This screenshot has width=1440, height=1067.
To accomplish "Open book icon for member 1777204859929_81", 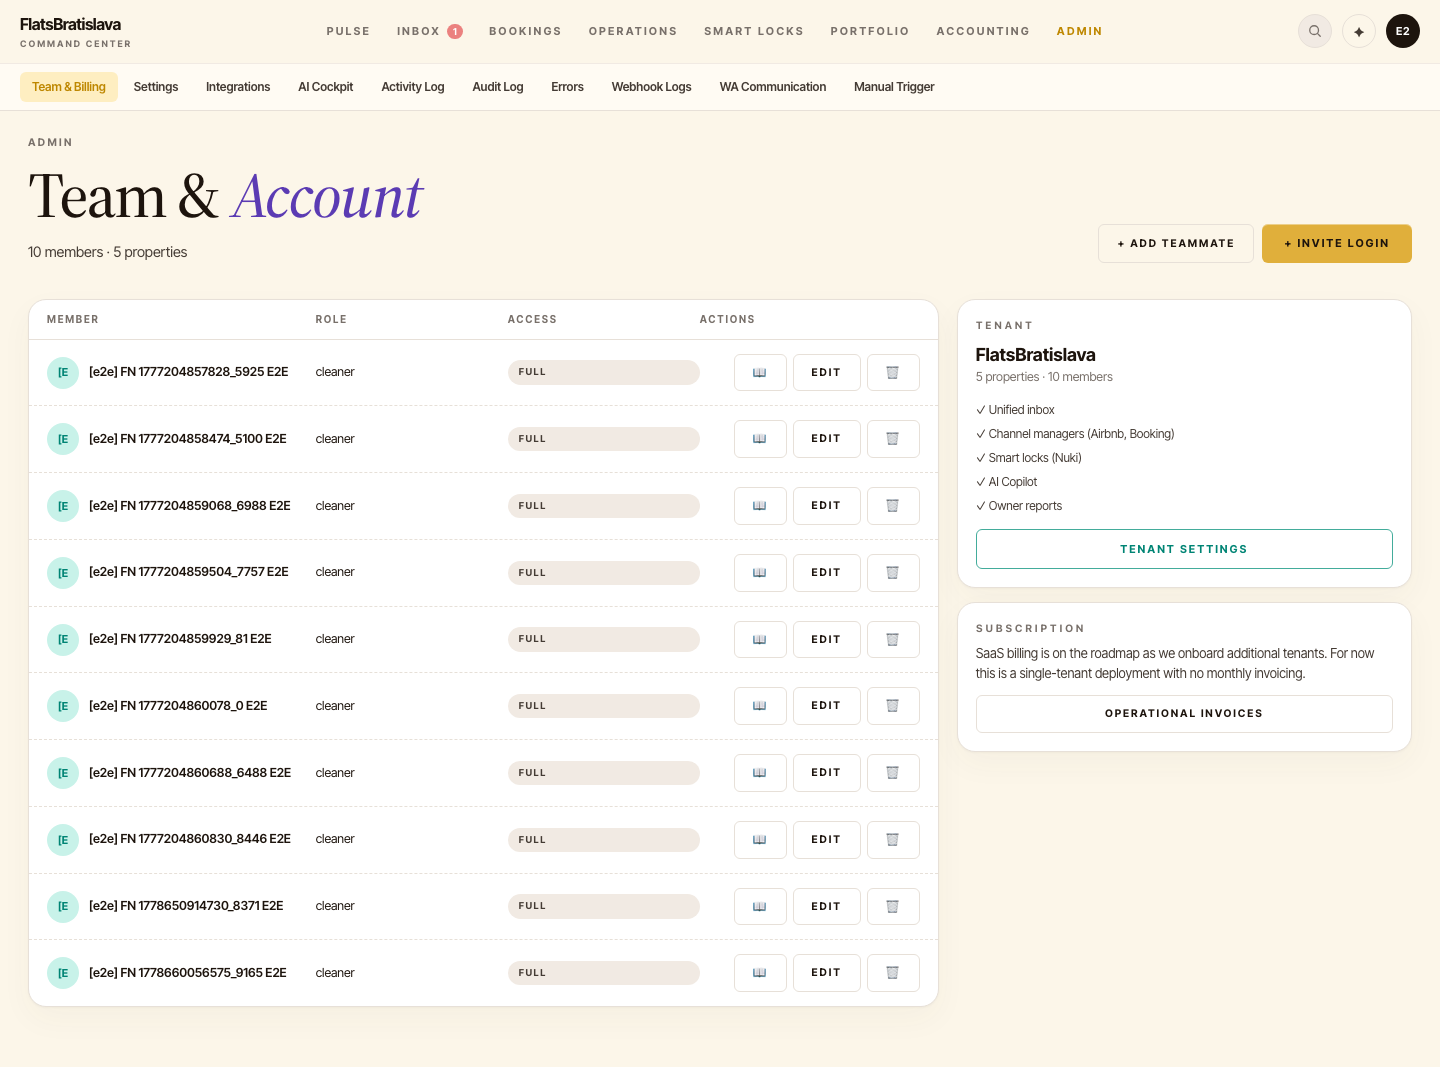I will tap(760, 639).
